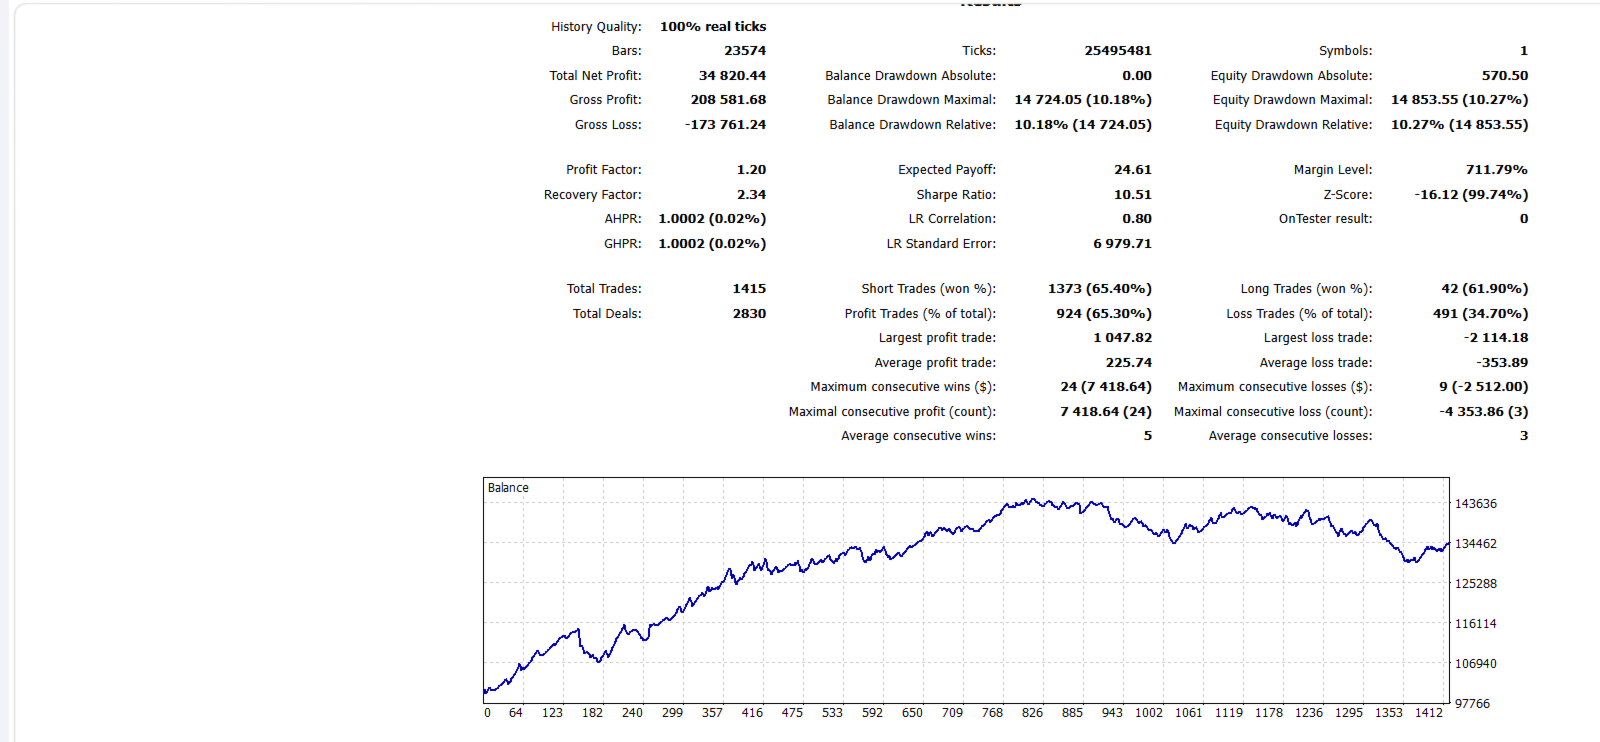Click the Margin Level value 711.79%
Image resolution: width=1600 pixels, height=742 pixels.
click(1497, 170)
